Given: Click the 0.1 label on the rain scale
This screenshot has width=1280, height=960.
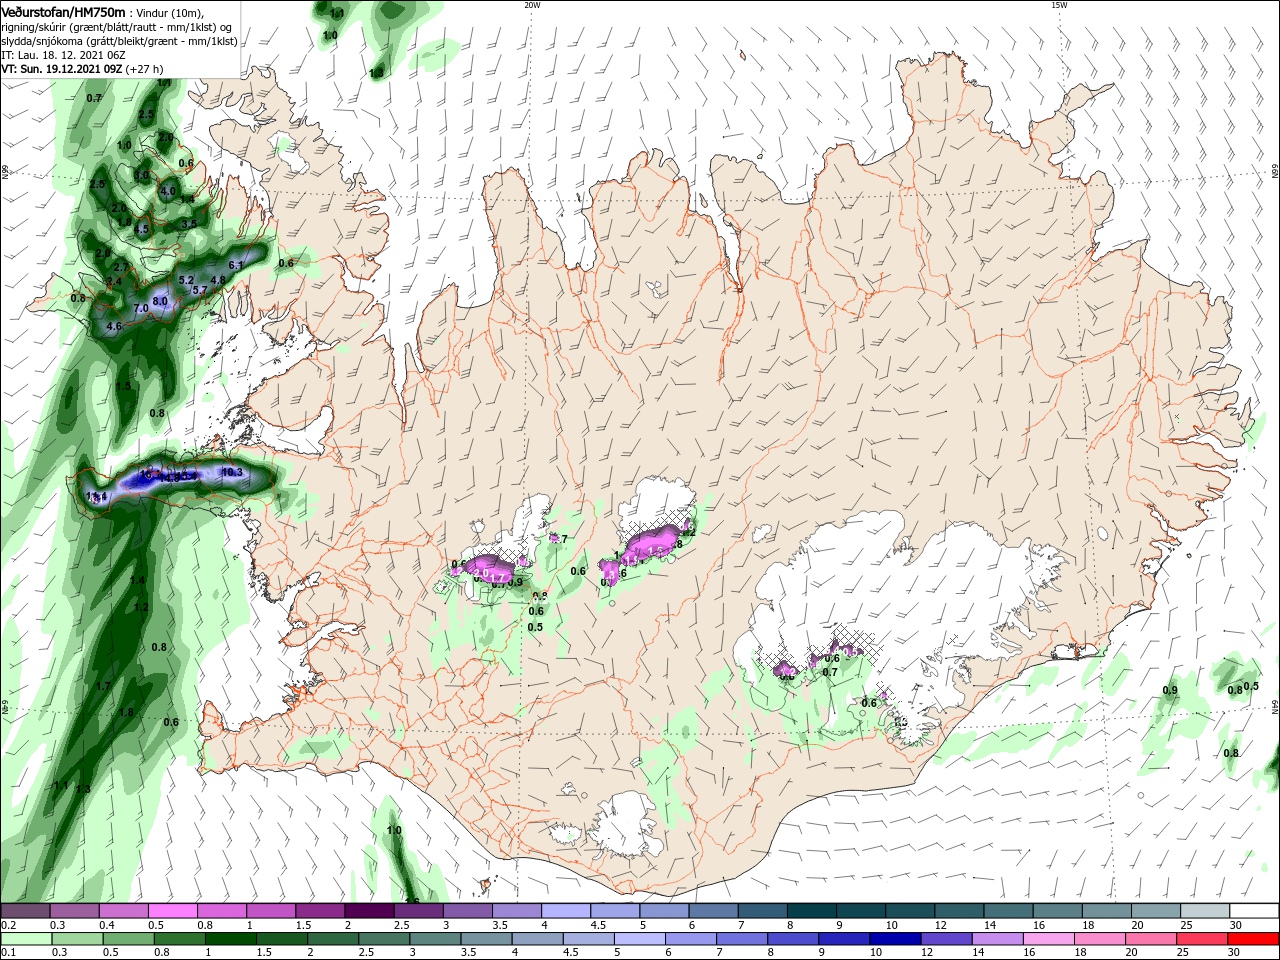Looking at the screenshot, I should 8,953.
